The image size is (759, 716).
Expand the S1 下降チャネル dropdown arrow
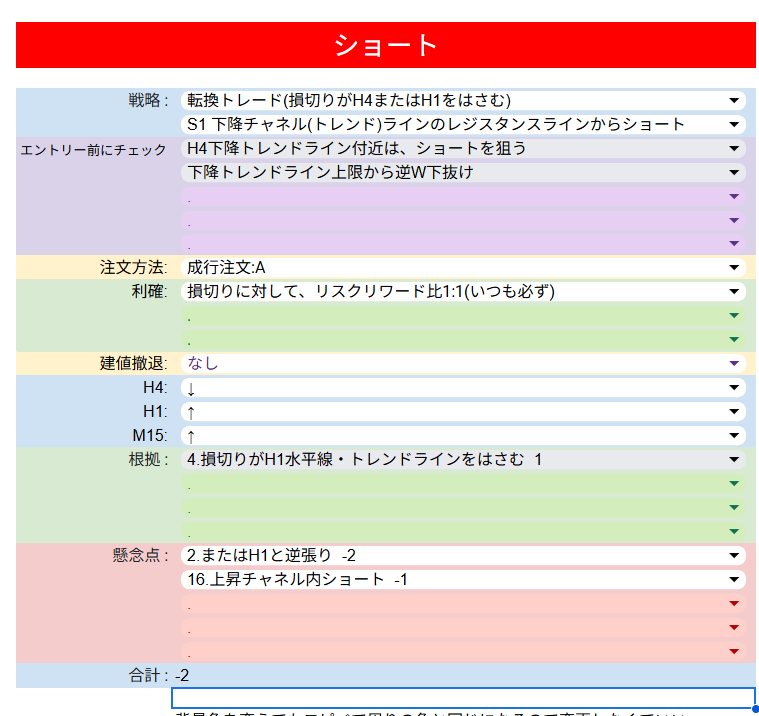tap(734, 124)
